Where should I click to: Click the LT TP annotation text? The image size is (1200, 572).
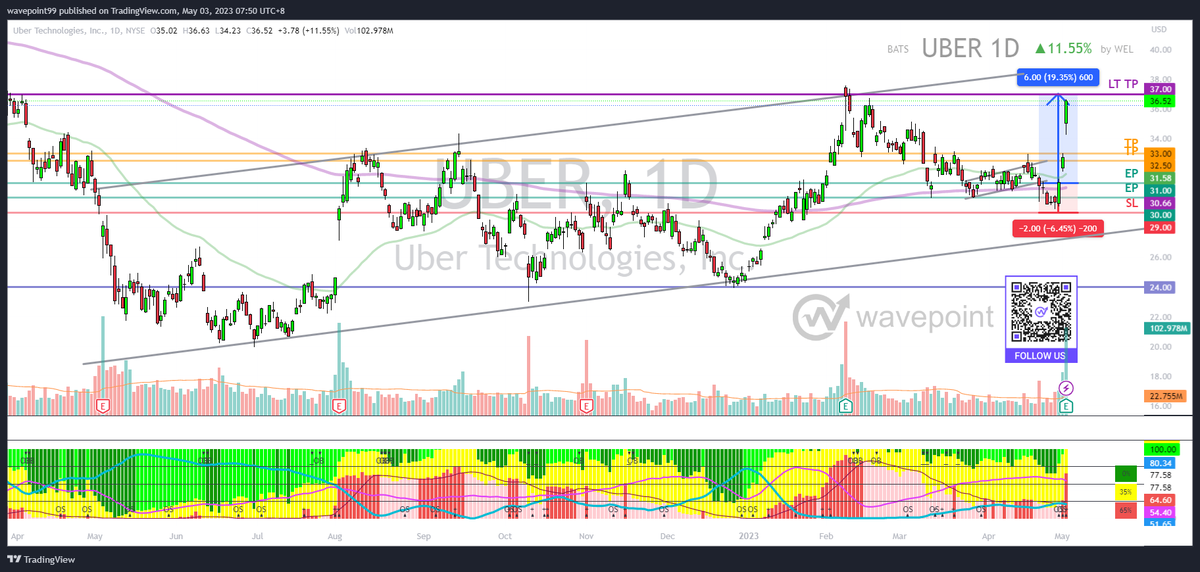click(1121, 82)
